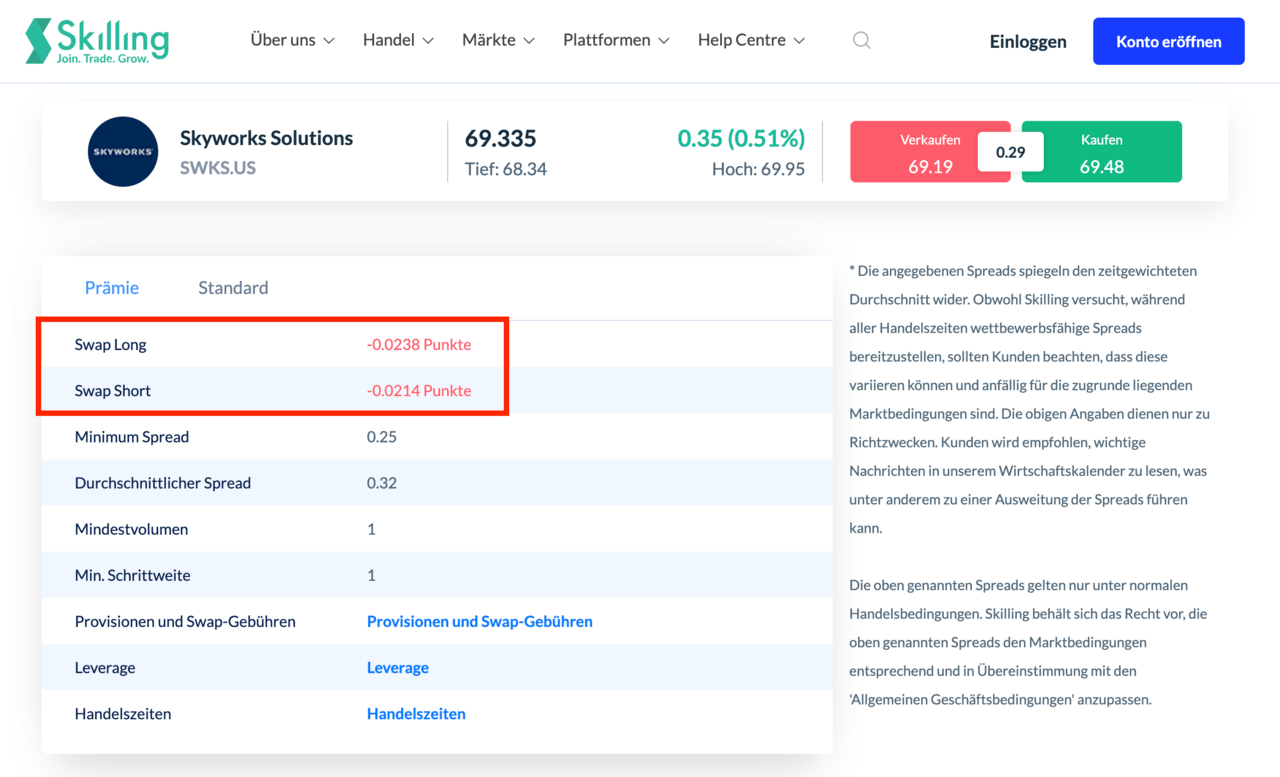Expand the Über uns menu
This screenshot has width=1280, height=777.
pyautogui.click(x=291, y=40)
